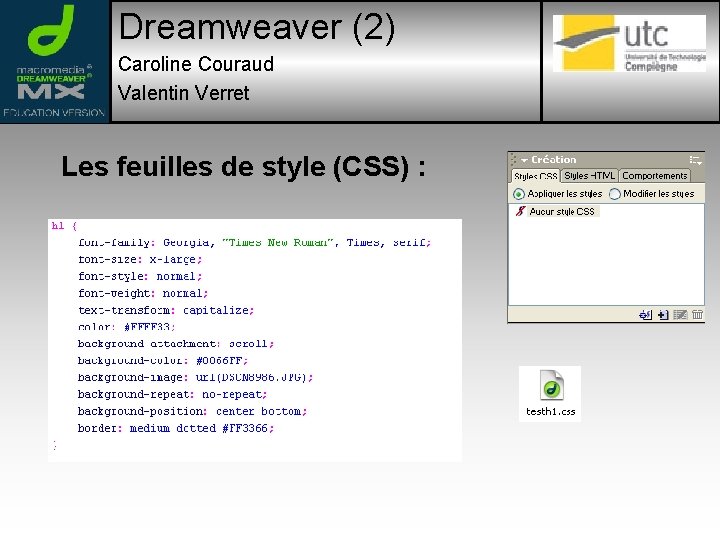
Task: Click the testh1.css file name label
Action: (551, 411)
